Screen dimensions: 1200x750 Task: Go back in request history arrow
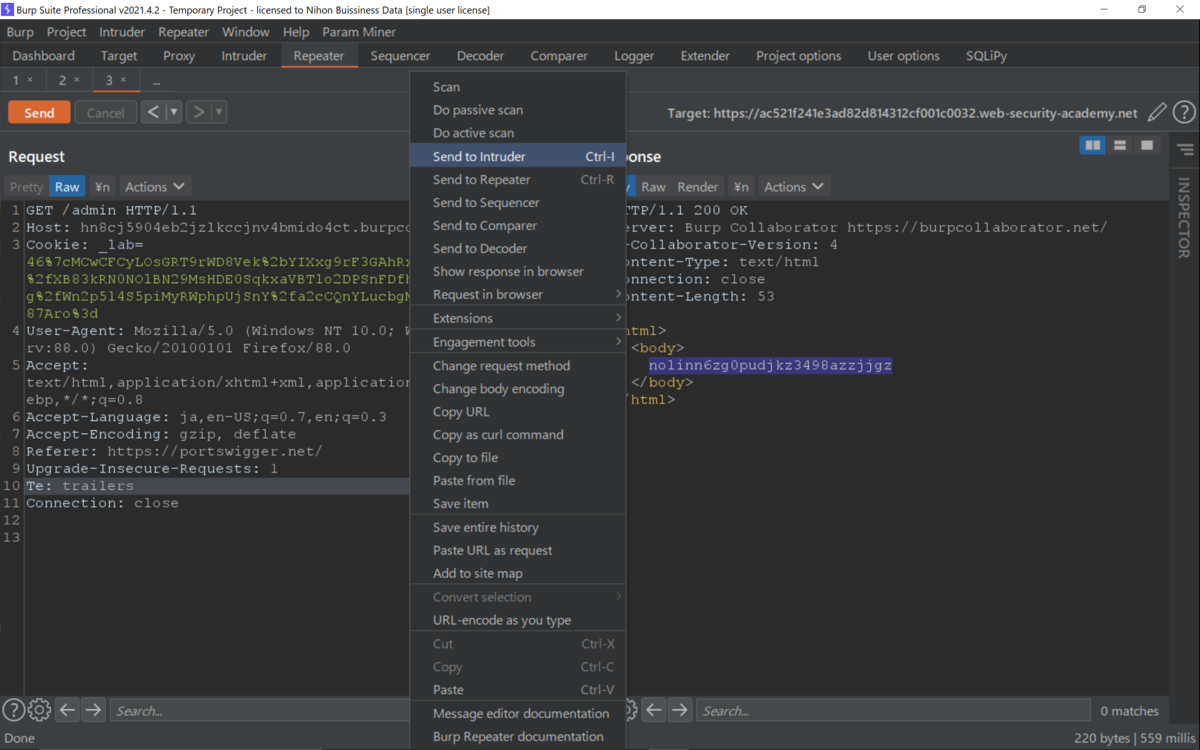pos(153,112)
